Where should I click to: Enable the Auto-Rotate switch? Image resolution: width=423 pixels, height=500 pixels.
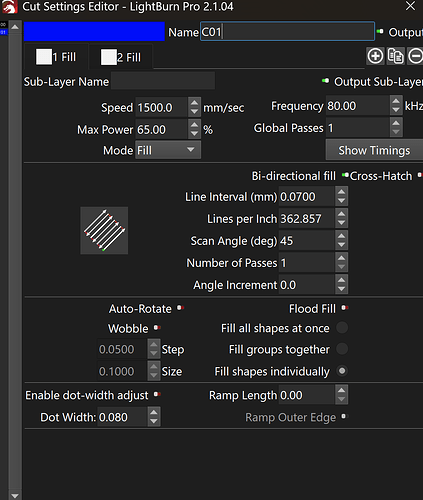tap(180, 308)
